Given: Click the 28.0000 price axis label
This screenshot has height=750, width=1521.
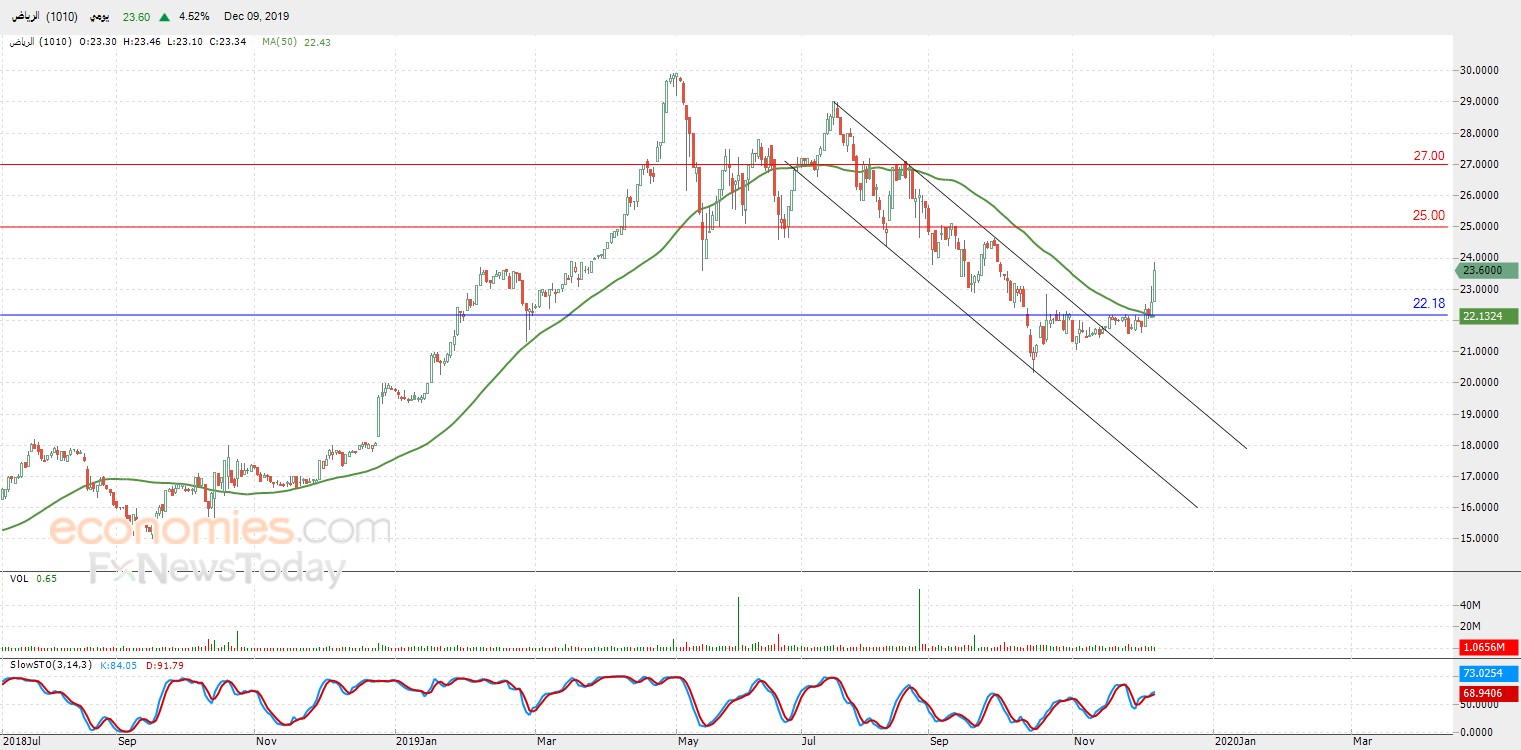Looking at the screenshot, I should [x=1479, y=133].
